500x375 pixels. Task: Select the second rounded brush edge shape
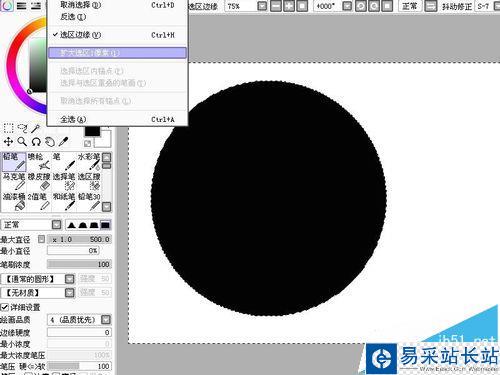tap(82, 225)
